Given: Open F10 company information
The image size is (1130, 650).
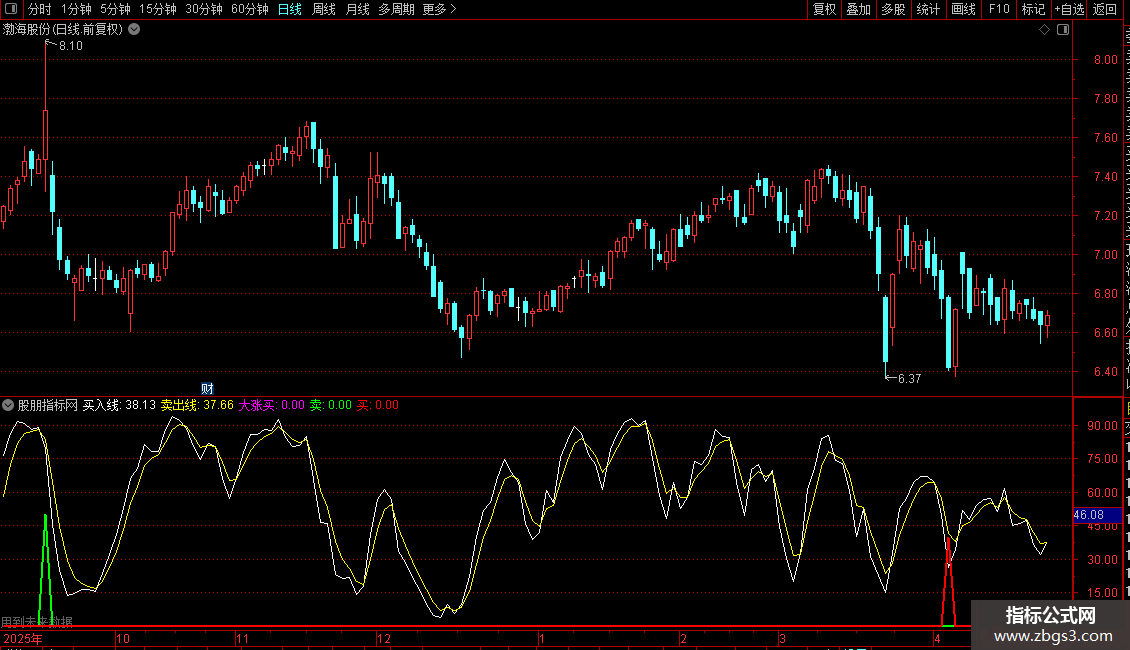Looking at the screenshot, I should pos(999,9).
